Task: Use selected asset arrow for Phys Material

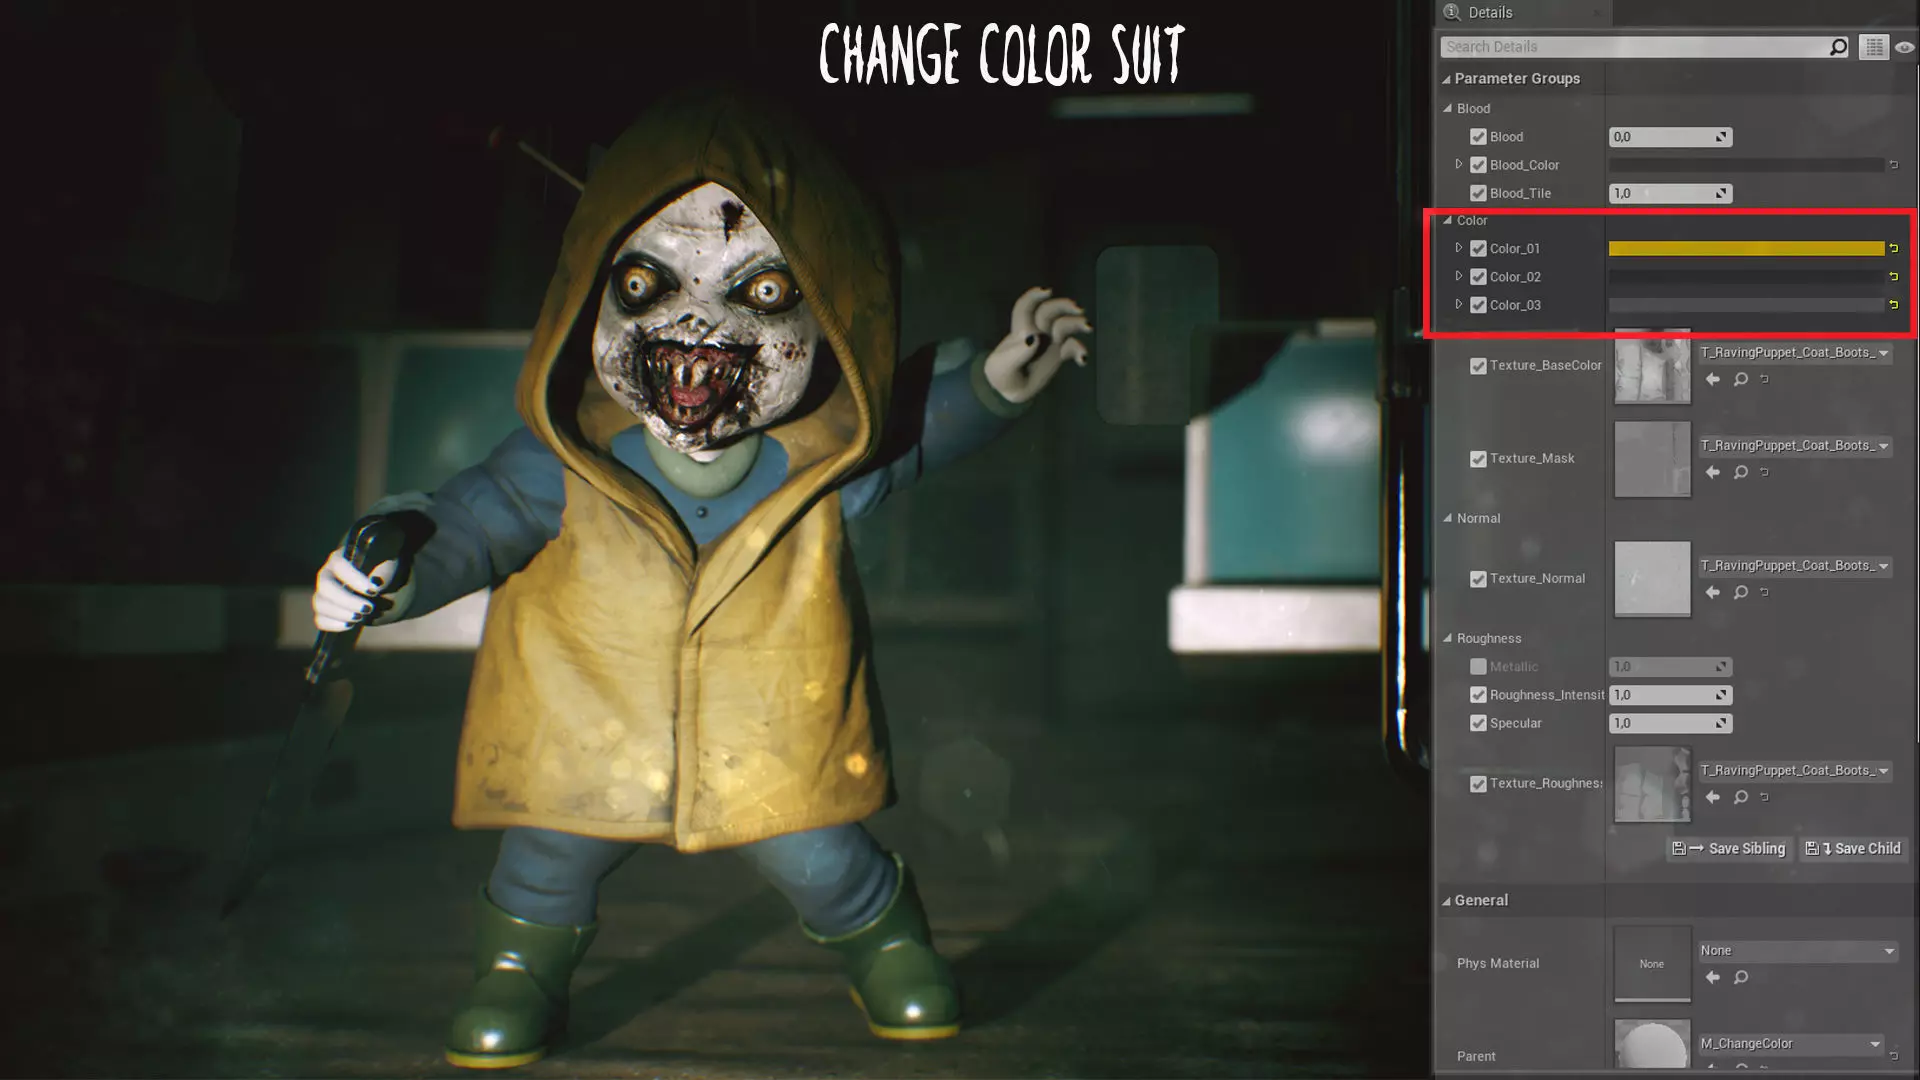Action: [x=1713, y=977]
